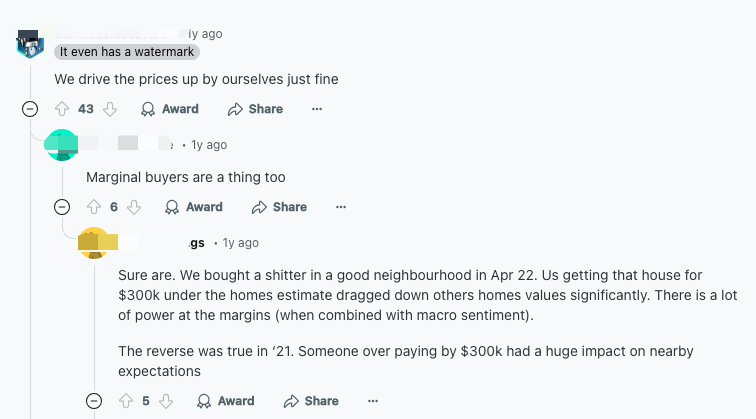
Task: Open more options for 43-point comment
Action: pos(317,109)
